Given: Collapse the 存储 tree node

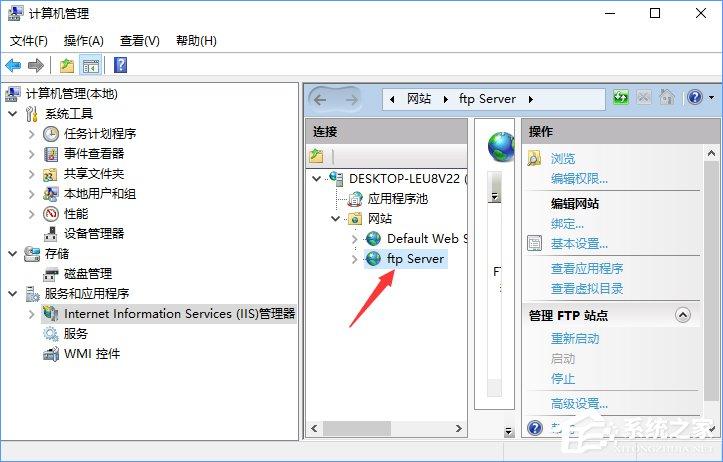Looking at the screenshot, I should tap(13, 254).
